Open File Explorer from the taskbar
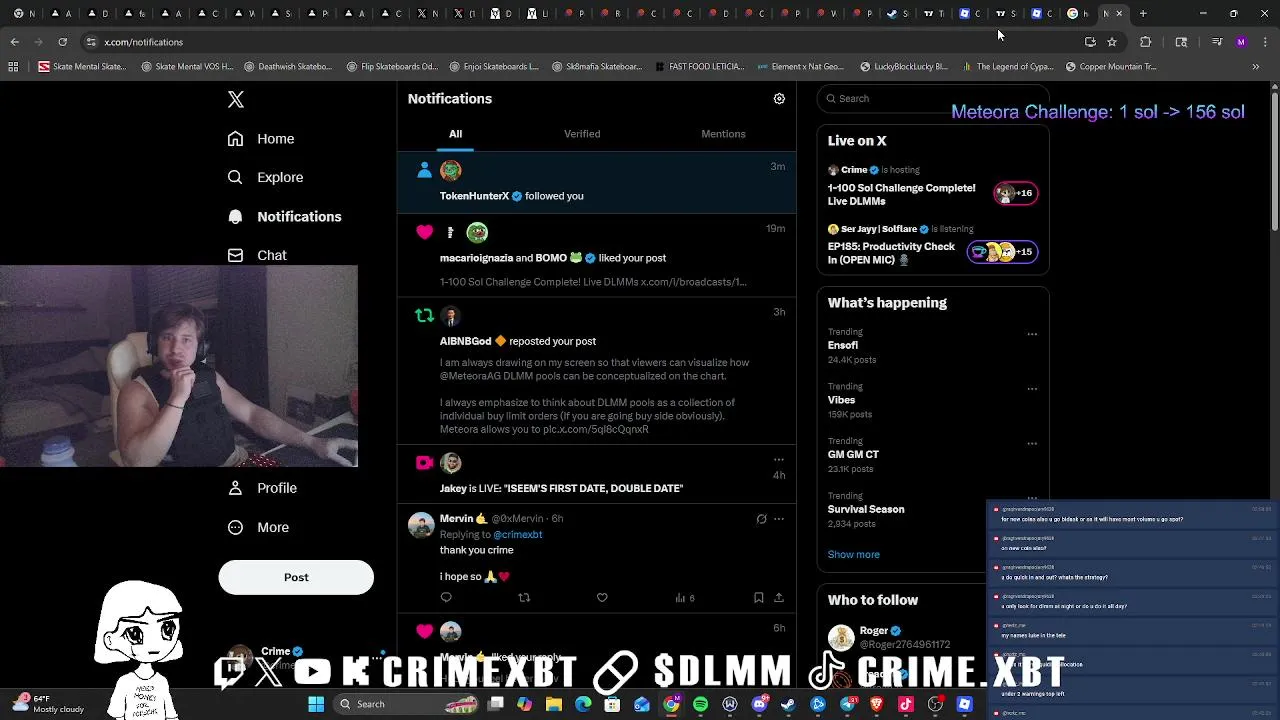This screenshot has width=1280, height=720. [x=553, y=704]
